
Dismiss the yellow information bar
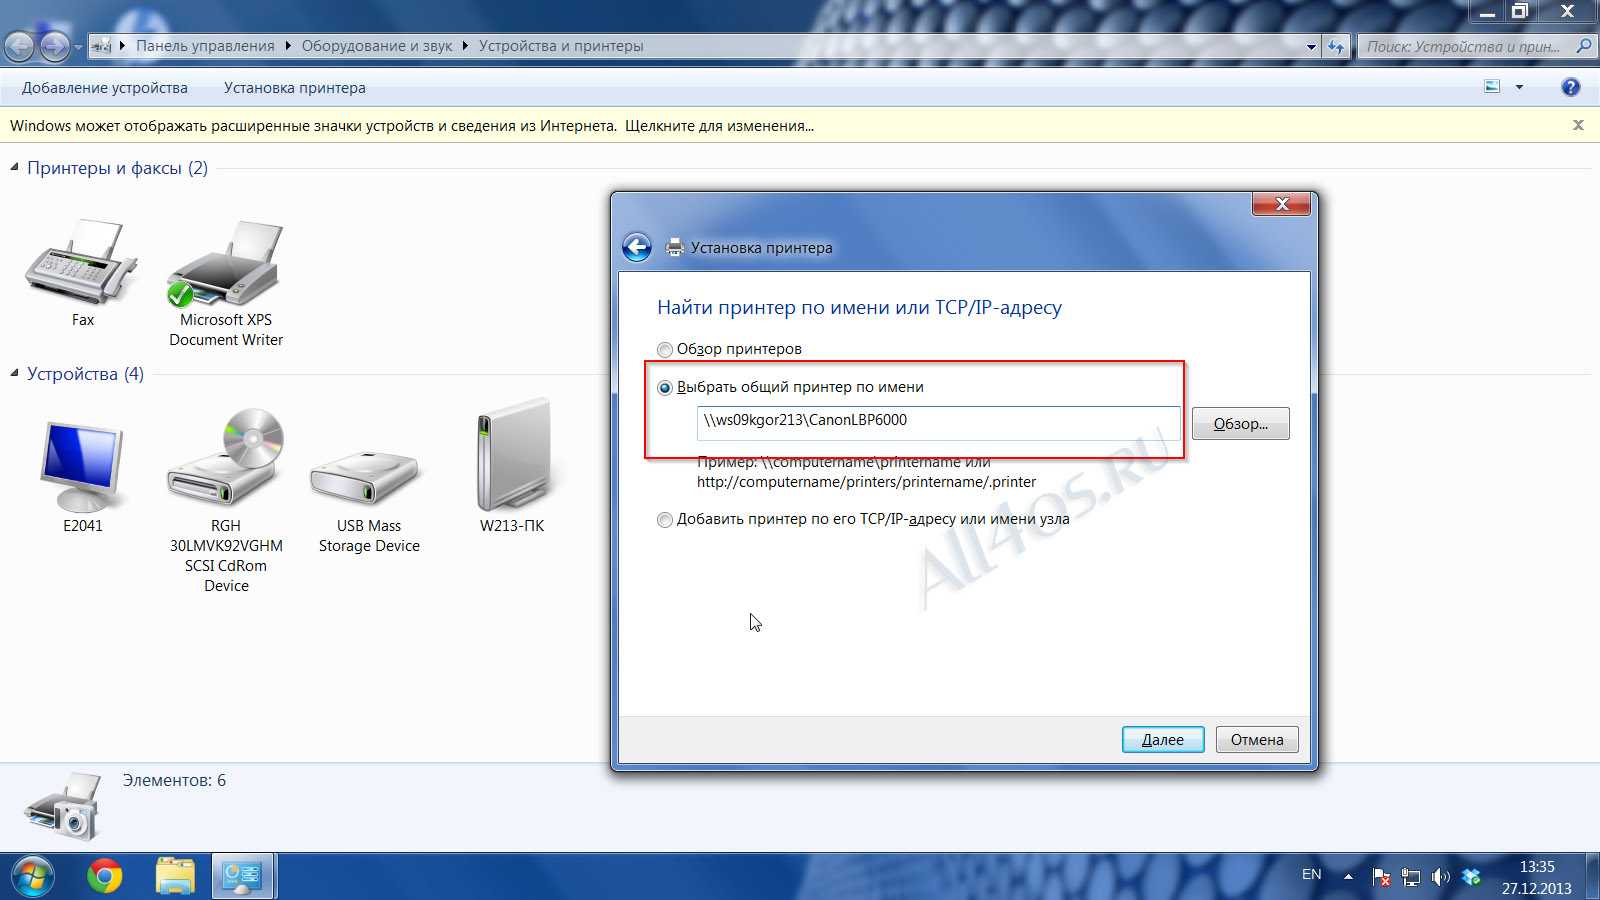pyautogui.click(x=1578, y=125)
